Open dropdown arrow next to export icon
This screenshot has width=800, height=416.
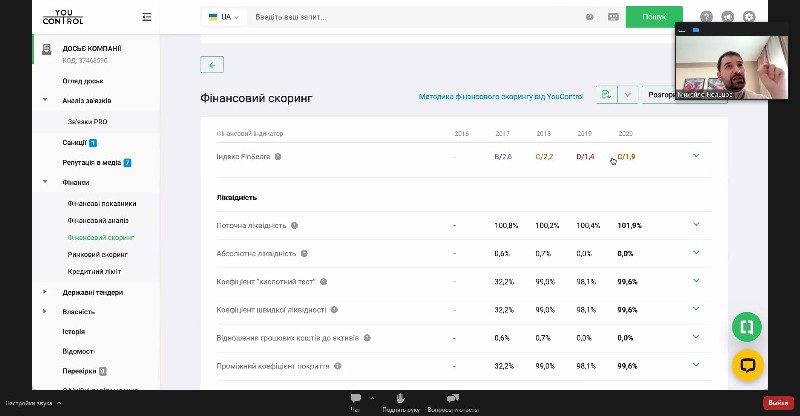[628, 95]
